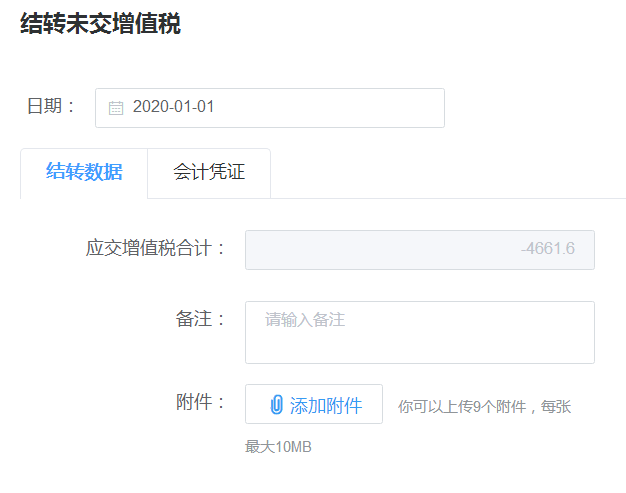
Task: Click the 备注 label
Action: pos(200,319)
